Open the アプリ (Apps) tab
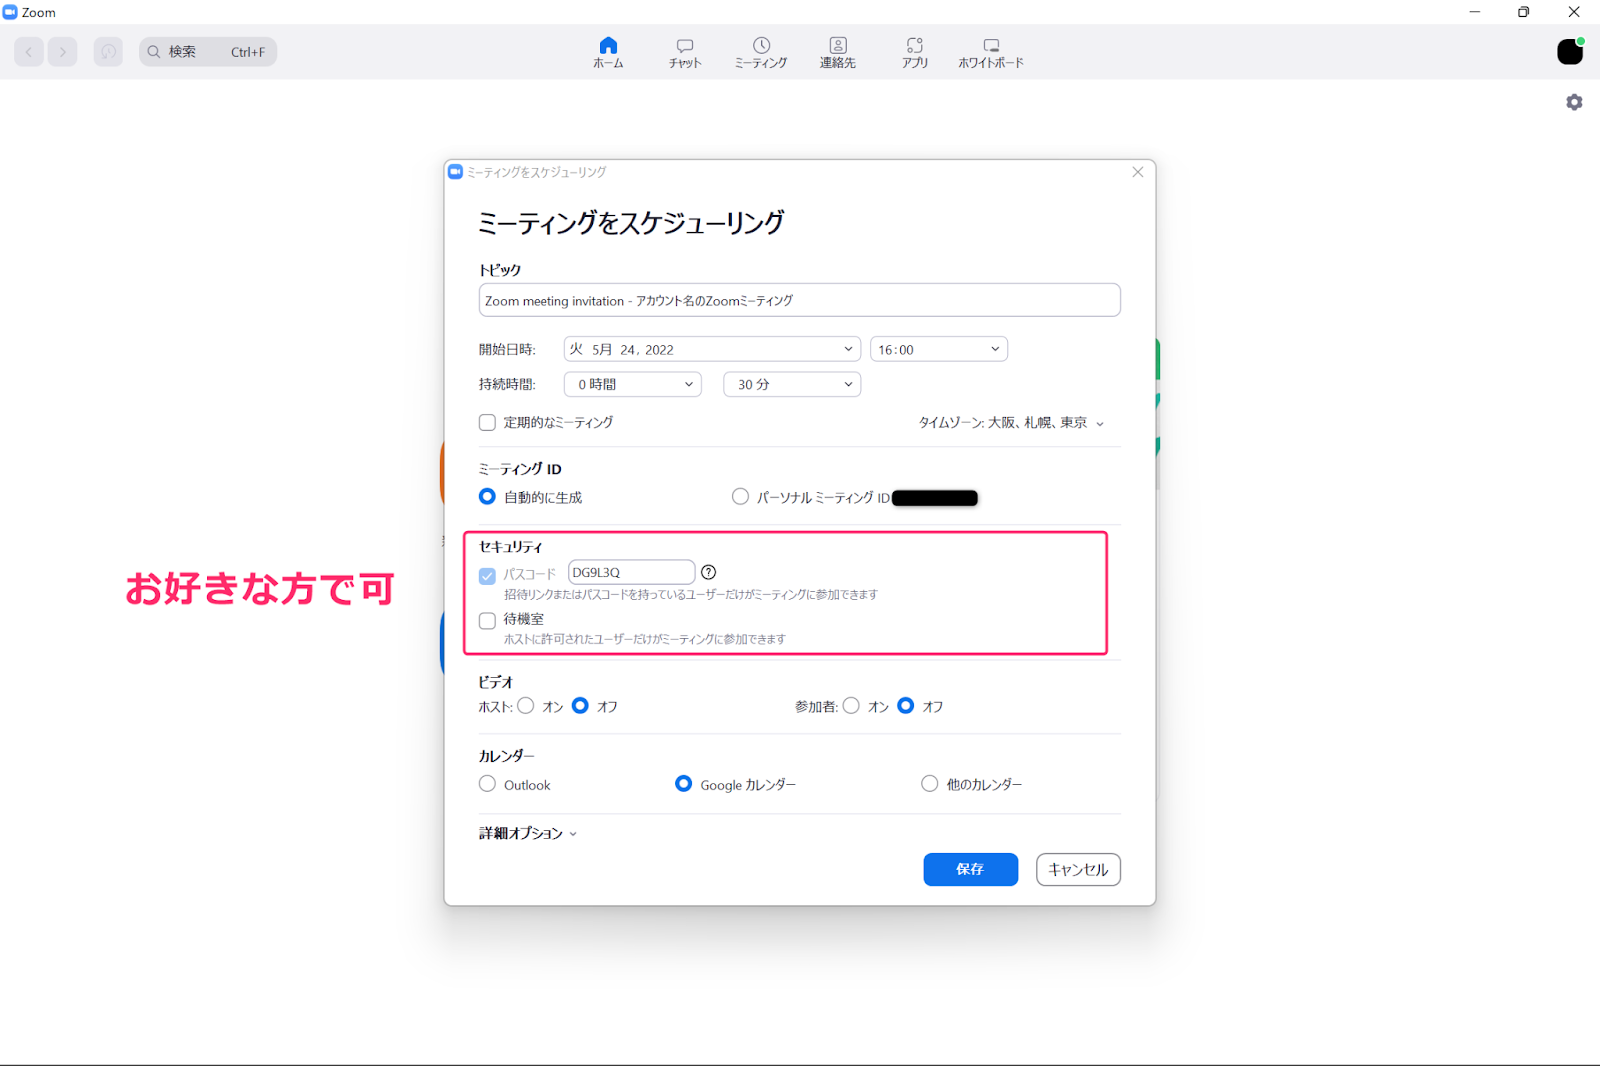The image size is (1600, 1066). 915,52
